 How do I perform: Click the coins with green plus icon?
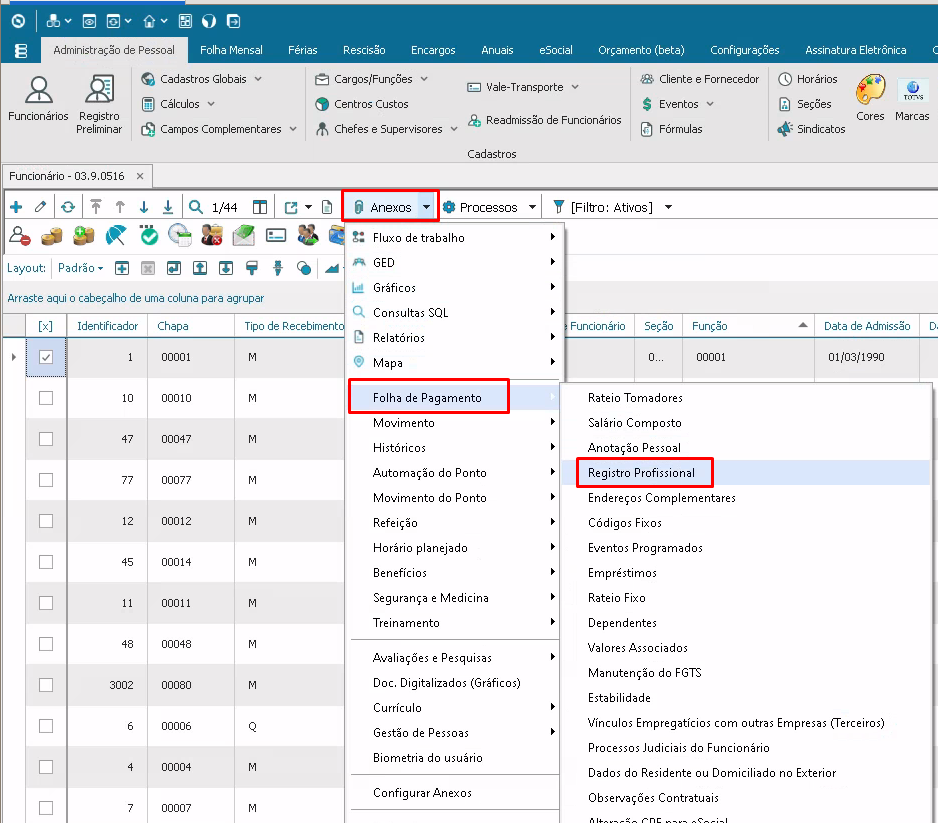pos(83,236)
